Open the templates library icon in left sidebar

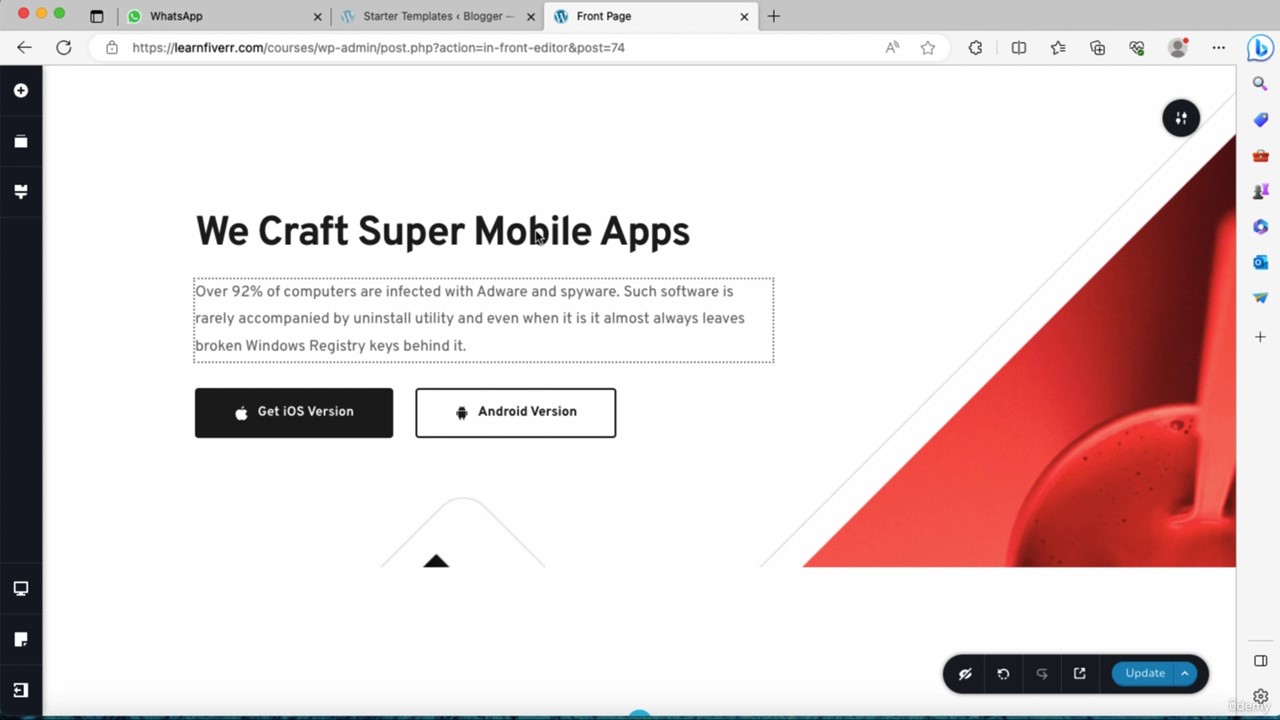pos(21,141)
